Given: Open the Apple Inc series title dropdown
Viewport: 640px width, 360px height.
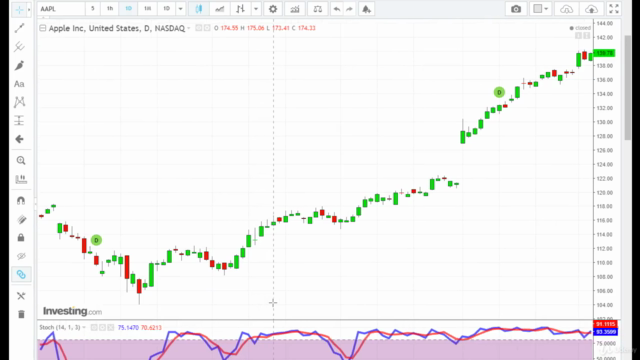Looking at the screenshot, I should click(189, 28).
